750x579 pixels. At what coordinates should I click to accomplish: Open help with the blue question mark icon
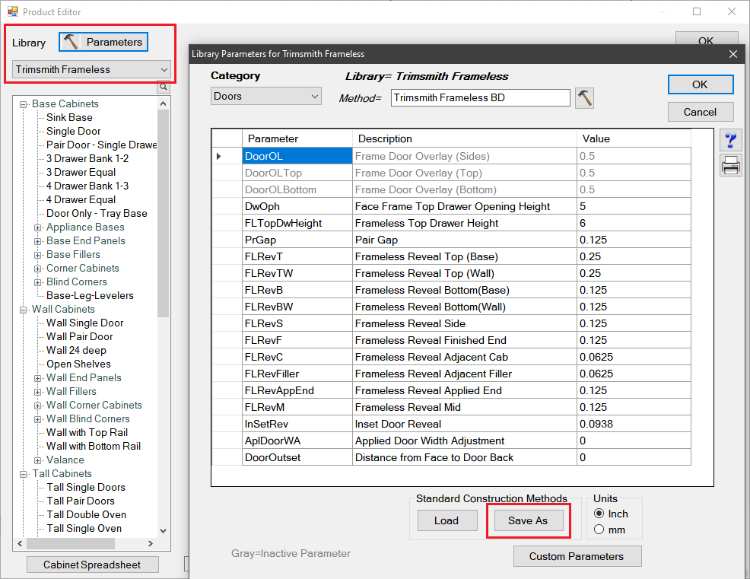coord(730,141)
